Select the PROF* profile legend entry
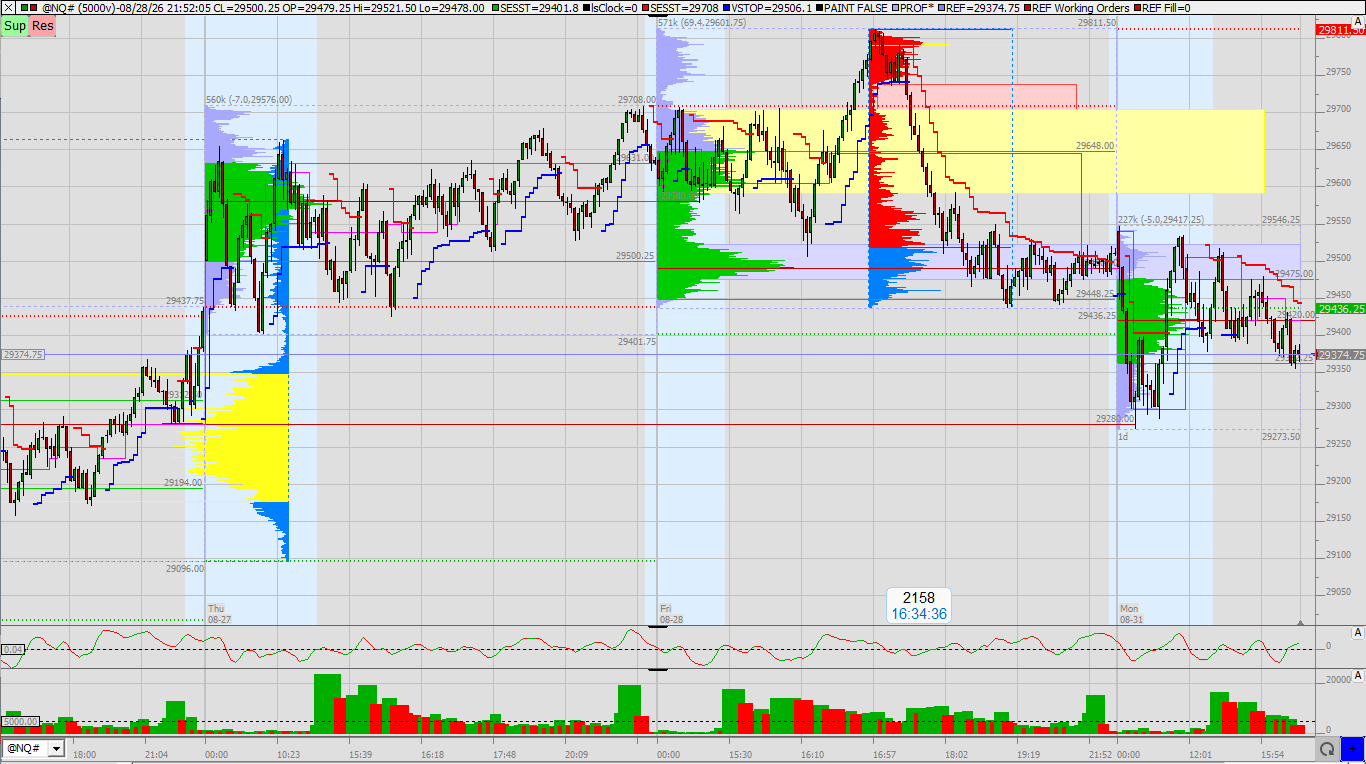 point(914,8)
